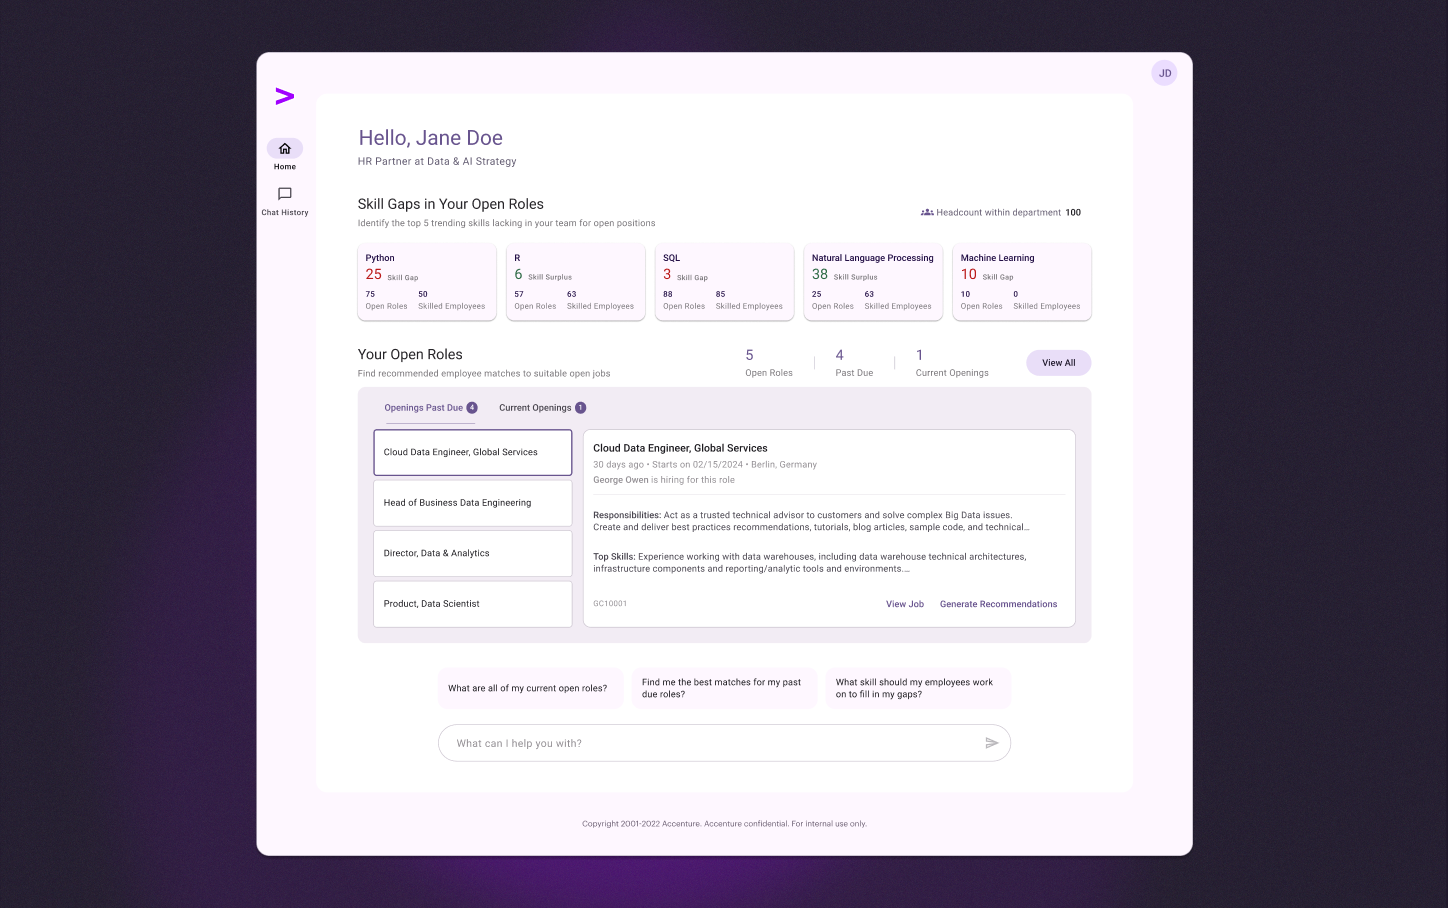The image size is (1448, 908).
Task: Open the JD user avatar
Action: (x=1164, y=73)
